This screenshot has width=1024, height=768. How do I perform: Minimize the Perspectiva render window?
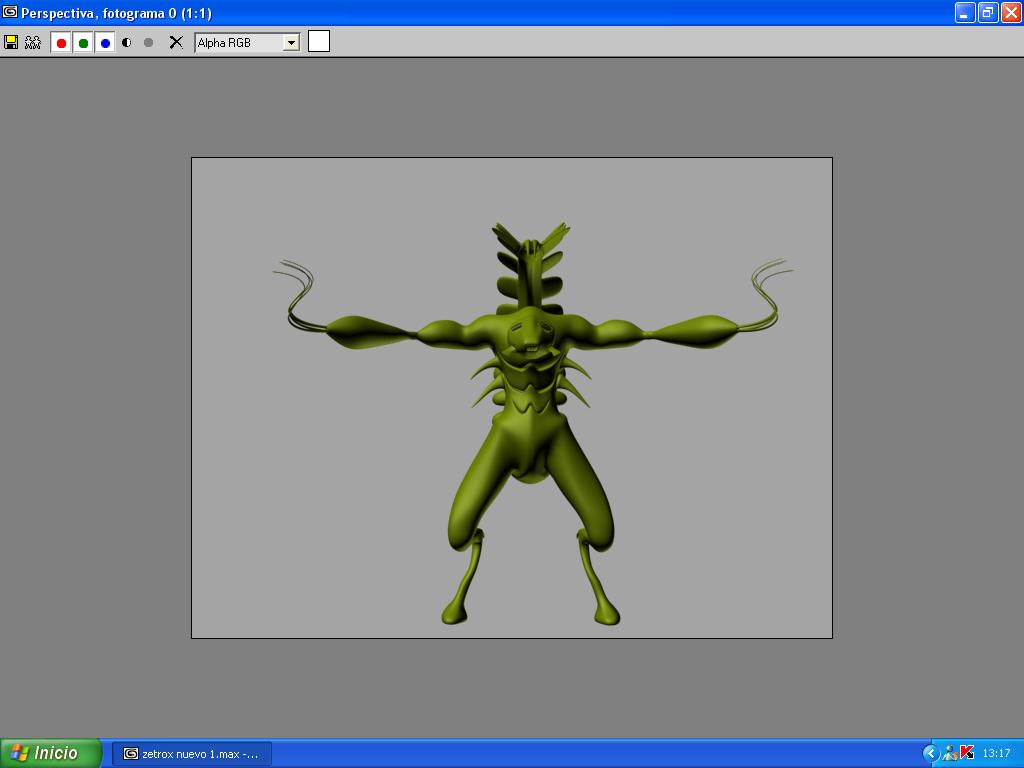(x=965, y=12)
